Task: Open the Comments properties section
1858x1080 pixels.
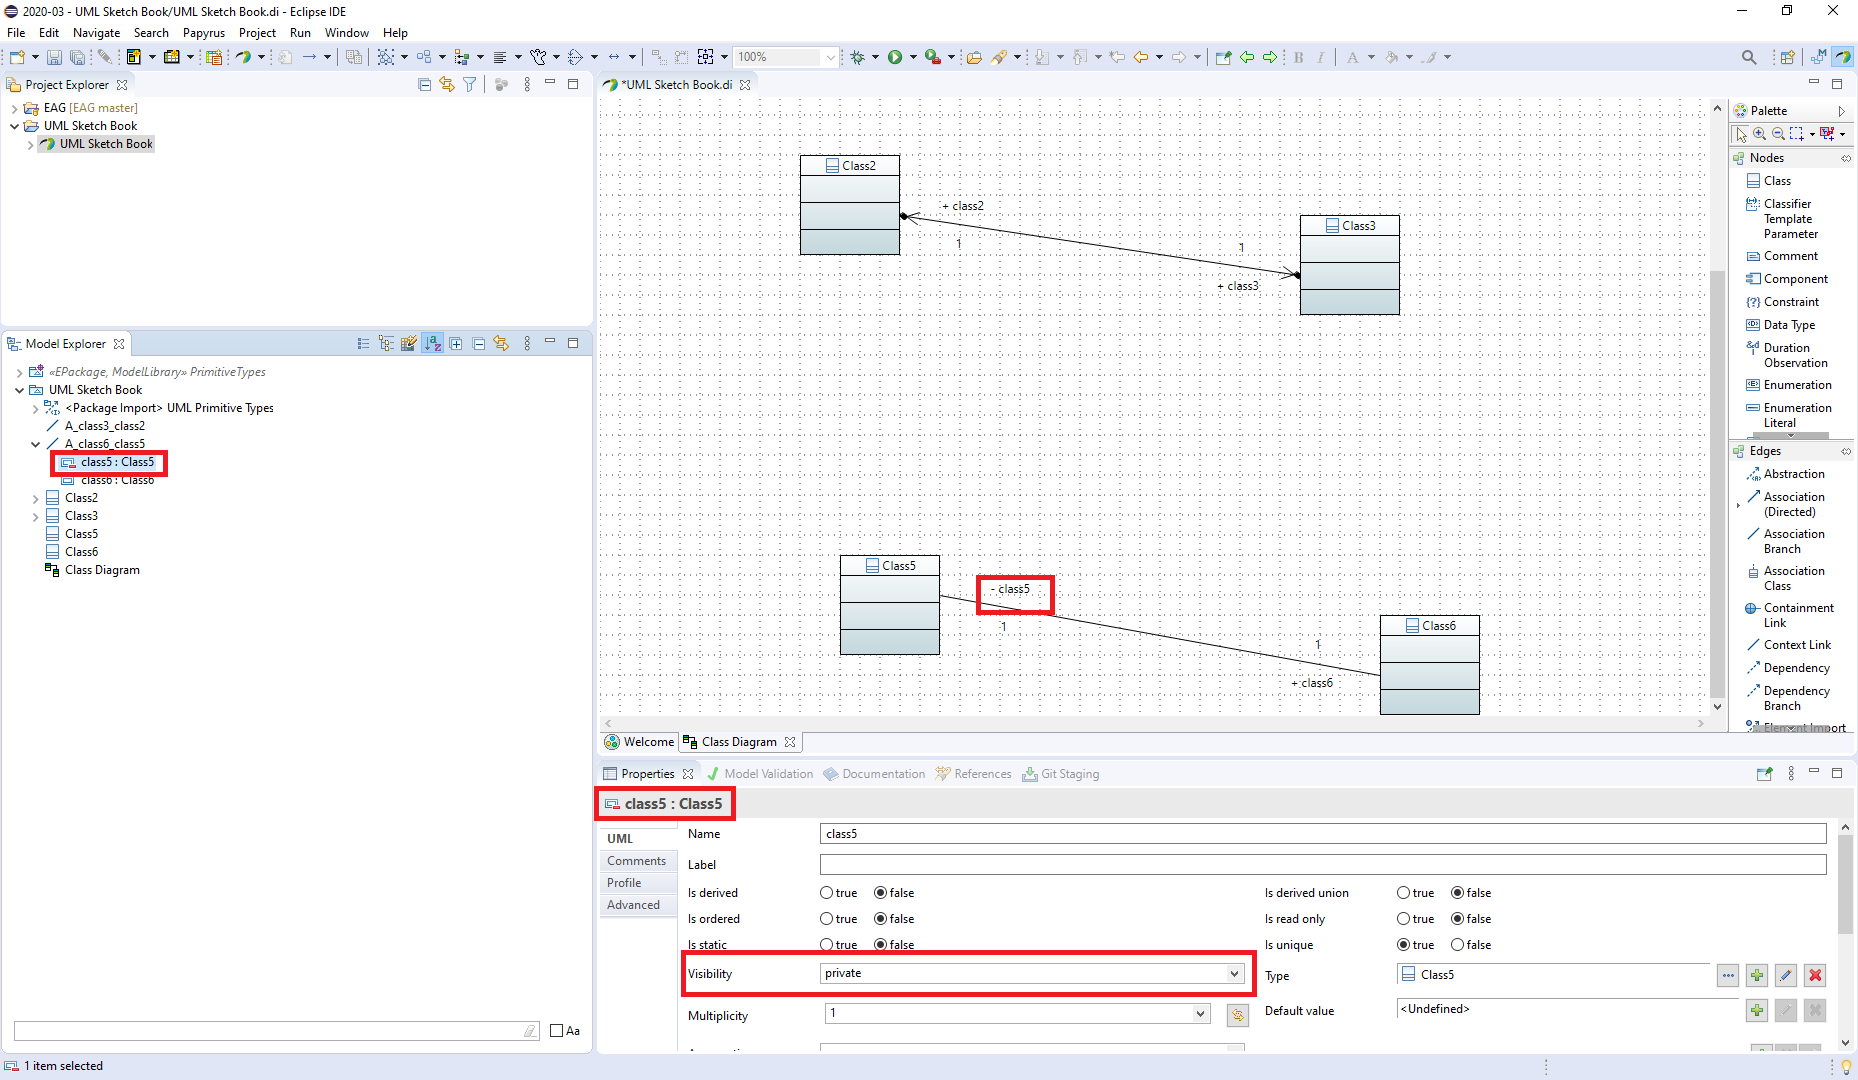Action: click(x=636, y=861)
